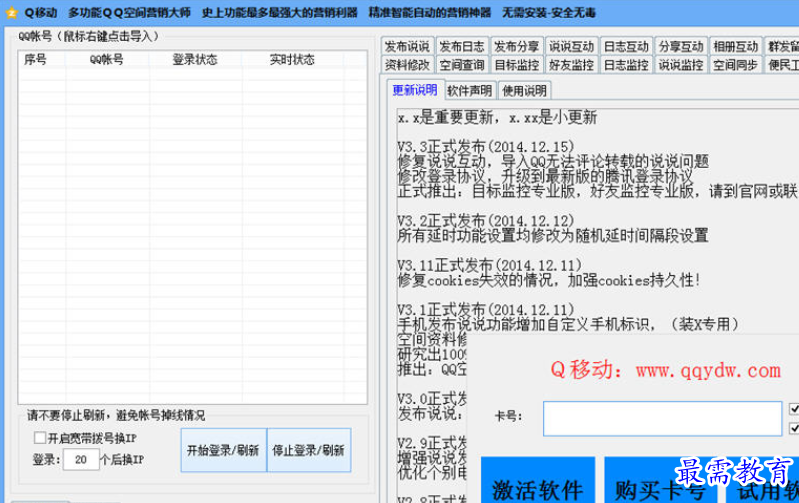Select the 分享互动 tab
This screenshot has height=503, width=799.
[681, 46]
